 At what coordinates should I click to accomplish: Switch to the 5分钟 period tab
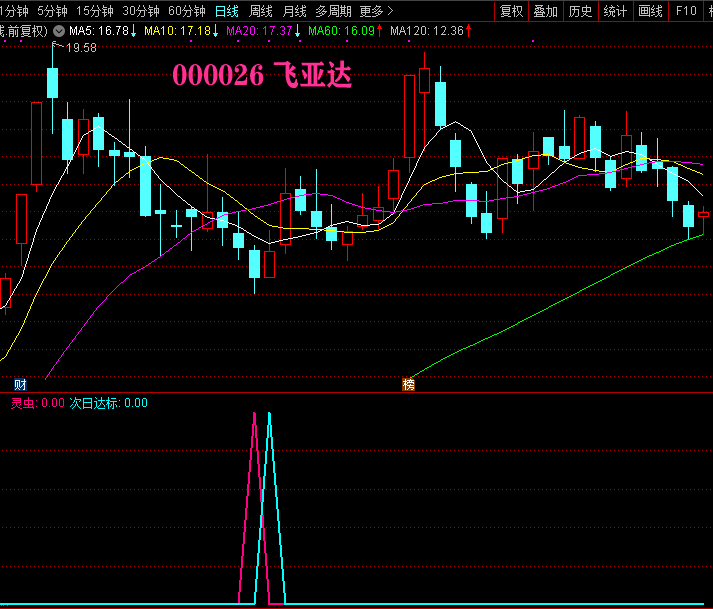52,11
